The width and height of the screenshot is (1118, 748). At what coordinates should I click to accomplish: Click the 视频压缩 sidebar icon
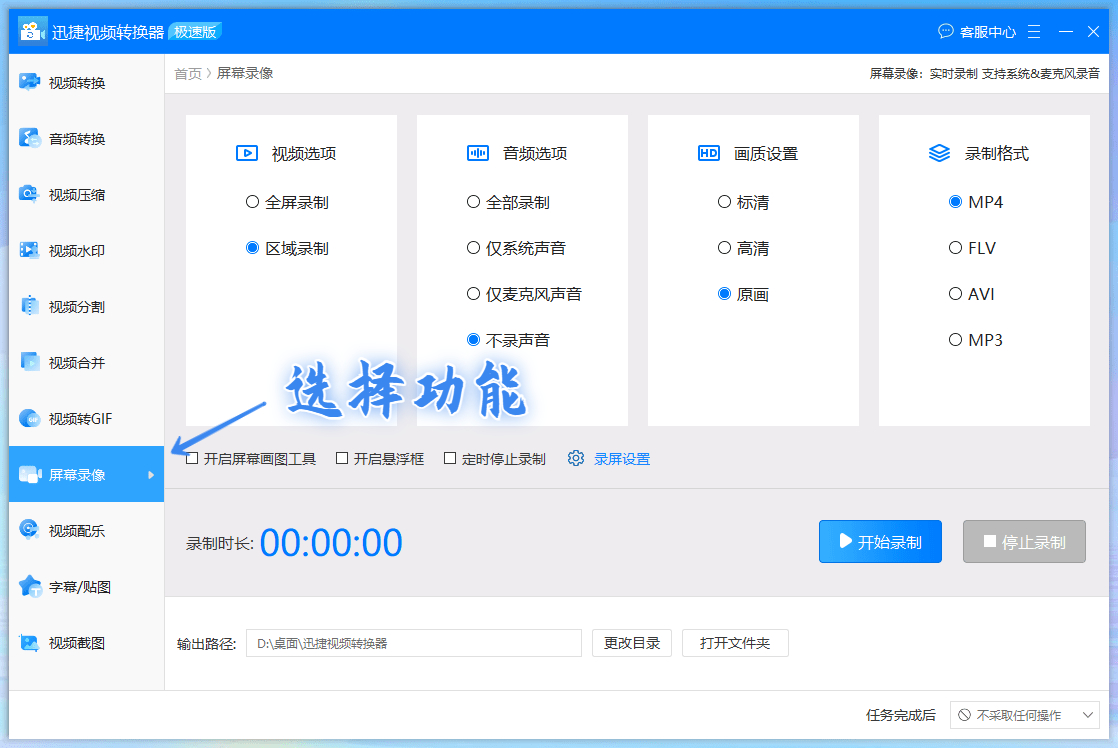[x=29, y=194]
